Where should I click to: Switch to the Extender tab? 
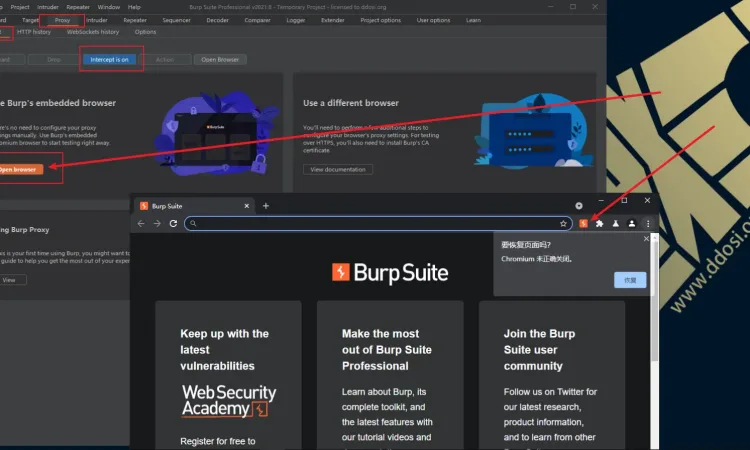[x=332, y=20]
